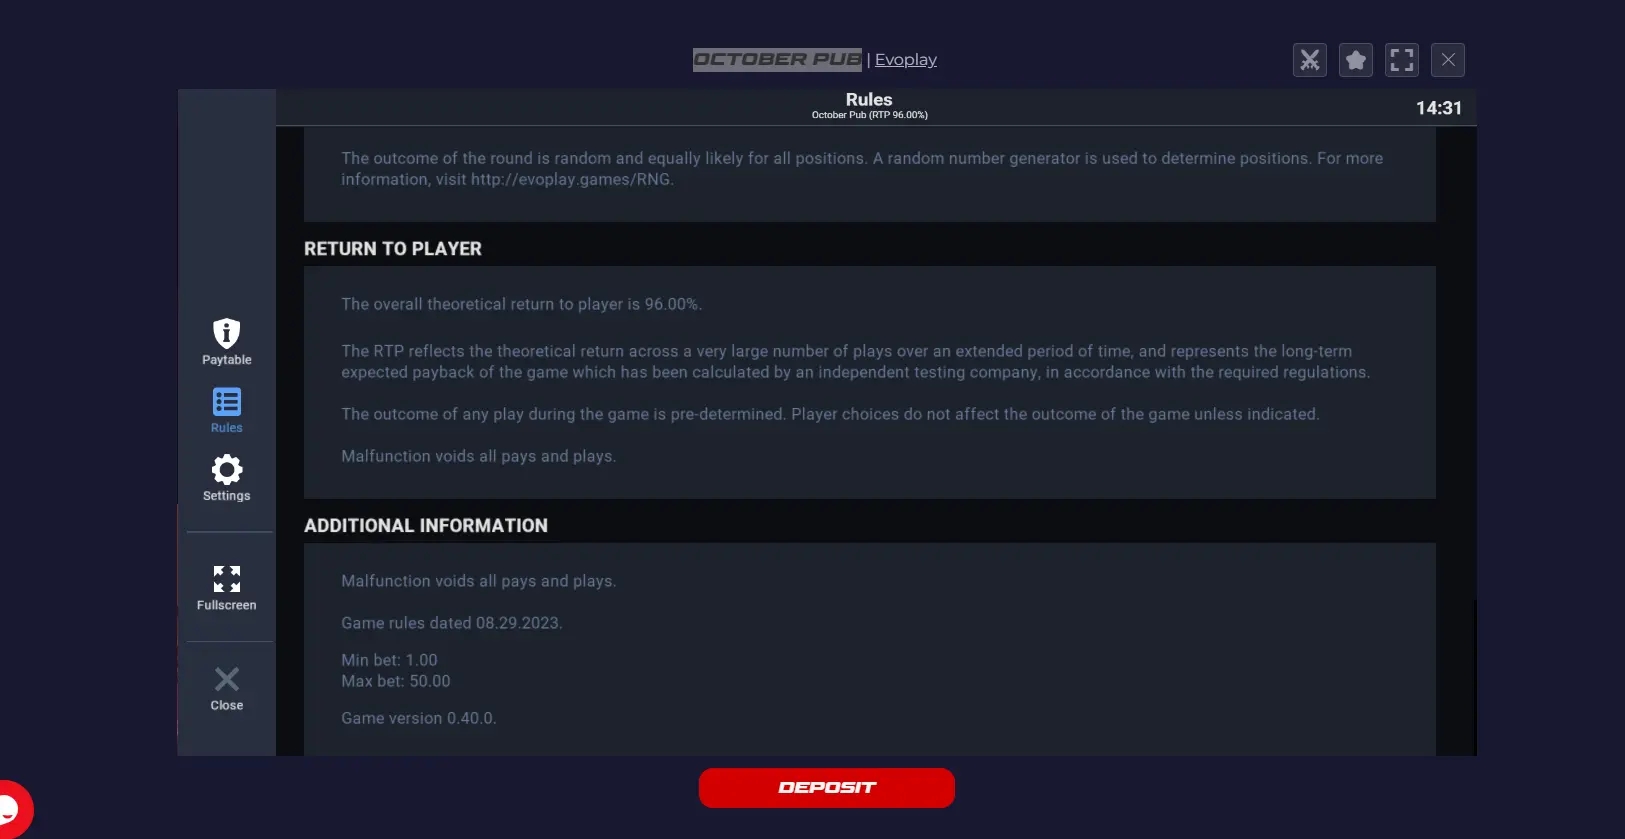Click the red DEPOSIT button
The image size is (1625, 839).
[x=827, y=788]
